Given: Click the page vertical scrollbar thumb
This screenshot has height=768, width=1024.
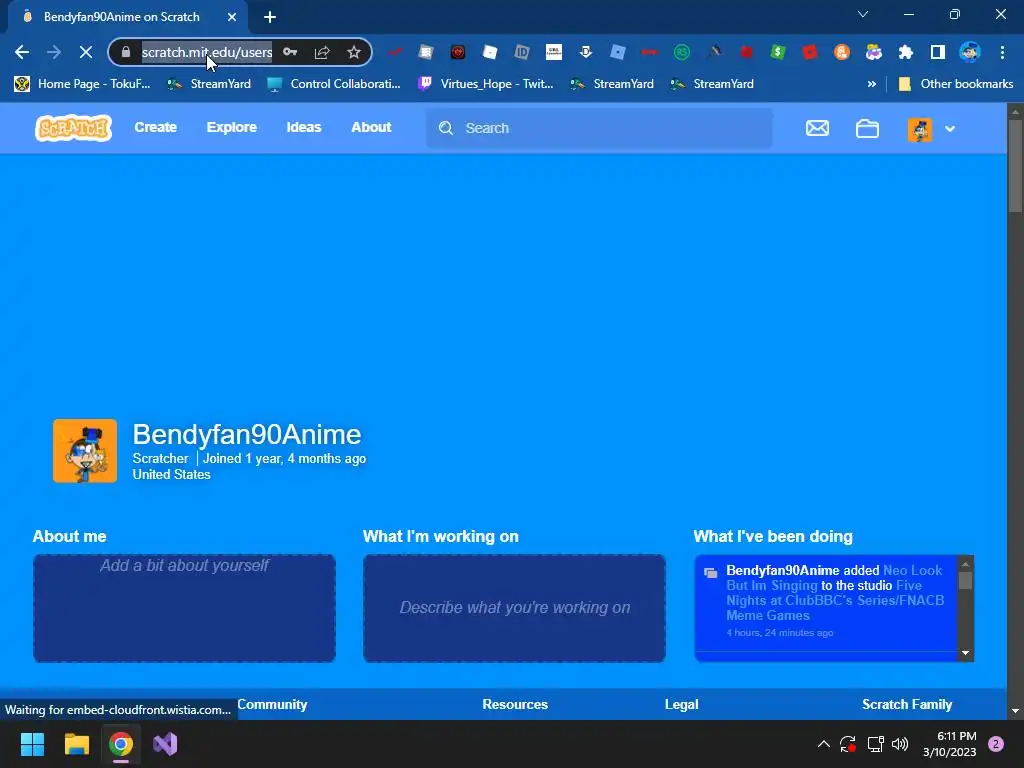Looking at the screenshot, I should pyautogui.click(x=1015, y=167).
